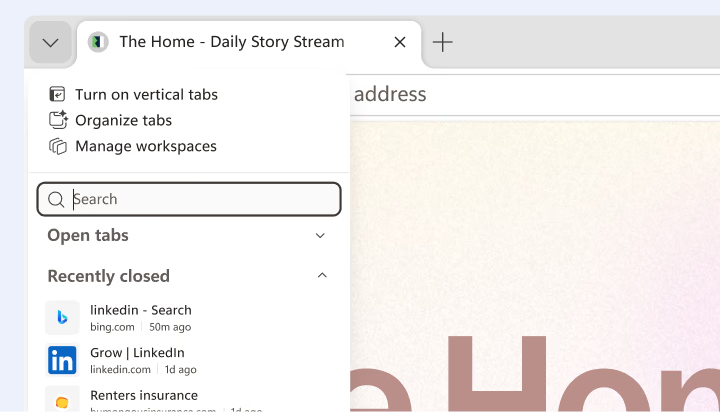
Task: Click linkedin.com domain text
Action: [x=120, y=370]
